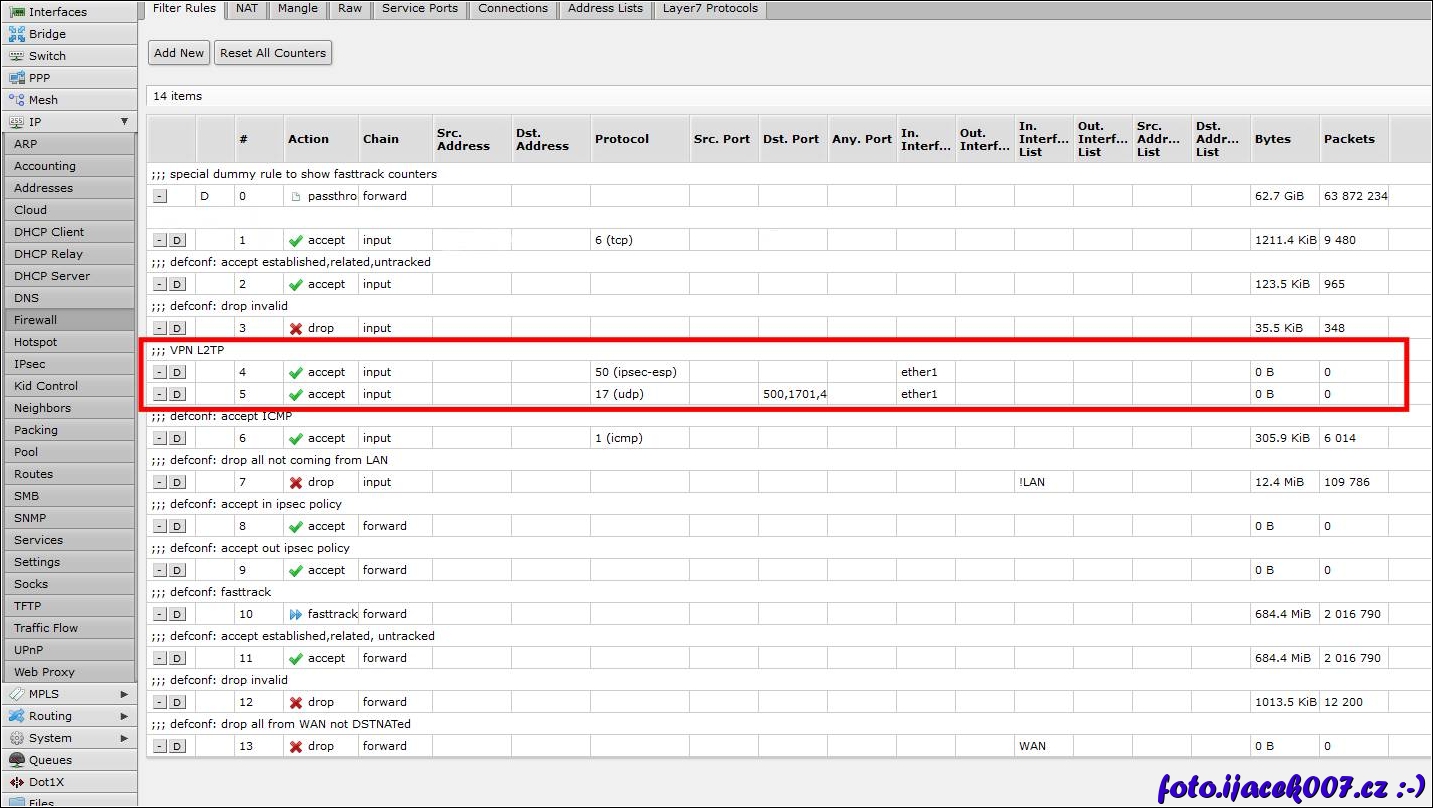Collapse the IP submenu
Viewport: 1433px width, 808px height.
(124, 122)
